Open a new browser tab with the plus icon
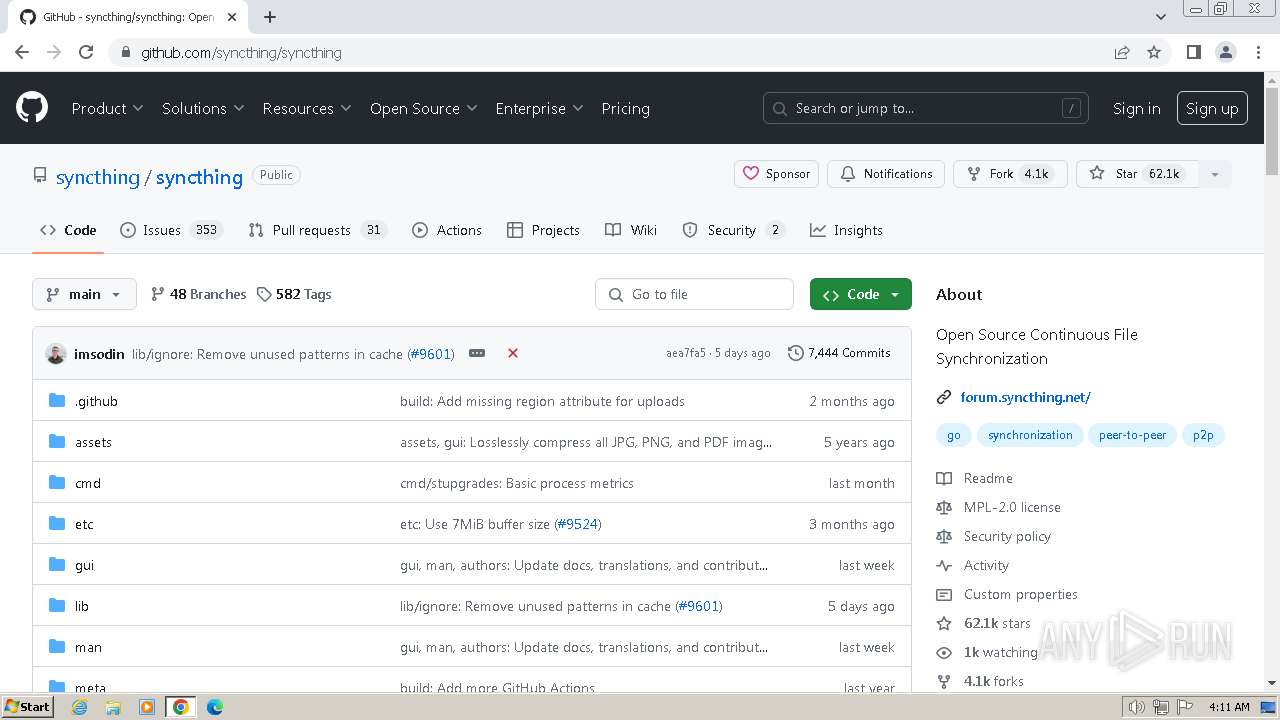 [x=270, y=17]
